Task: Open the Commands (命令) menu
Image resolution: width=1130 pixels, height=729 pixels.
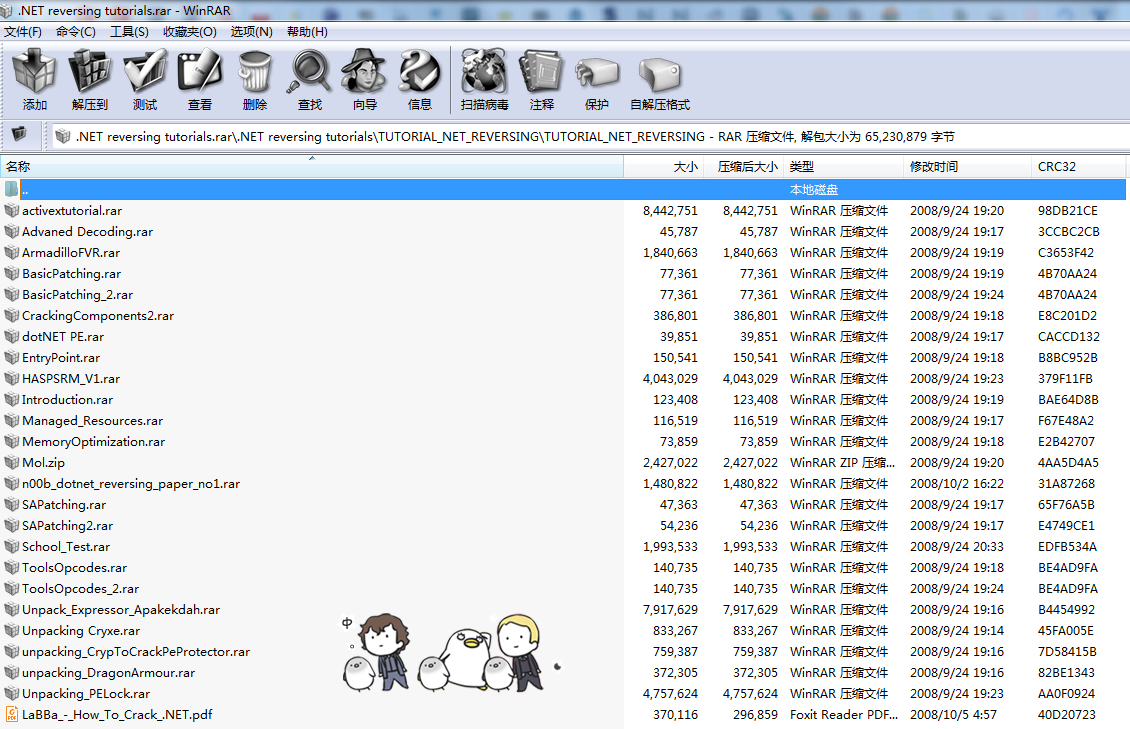Action: 76,32
